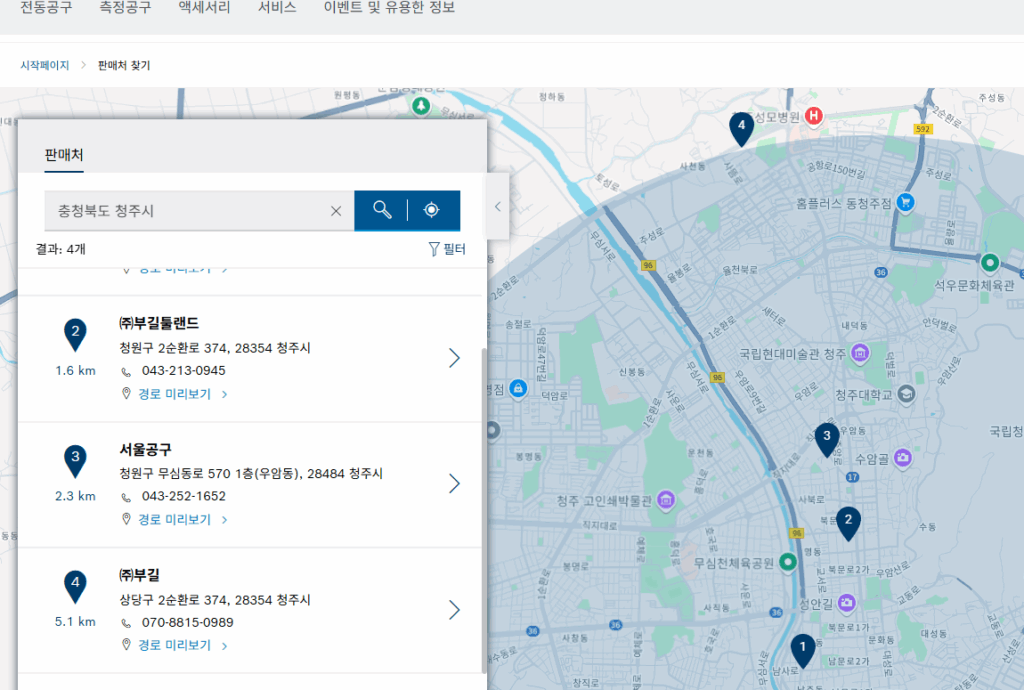1024x690 pixels.
Task: Click the green park tree icon at top
Action: click(421, 106)
